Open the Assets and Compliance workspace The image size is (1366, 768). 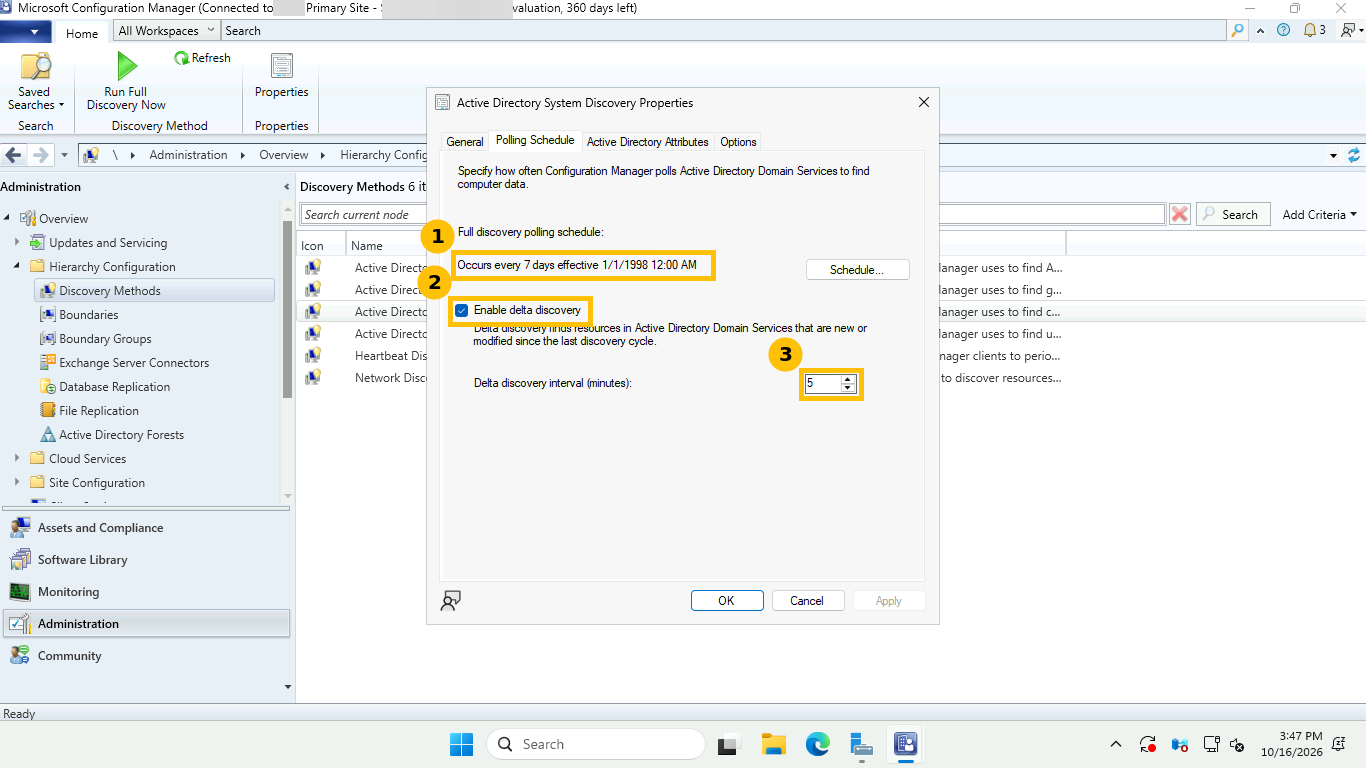(146, 528)
